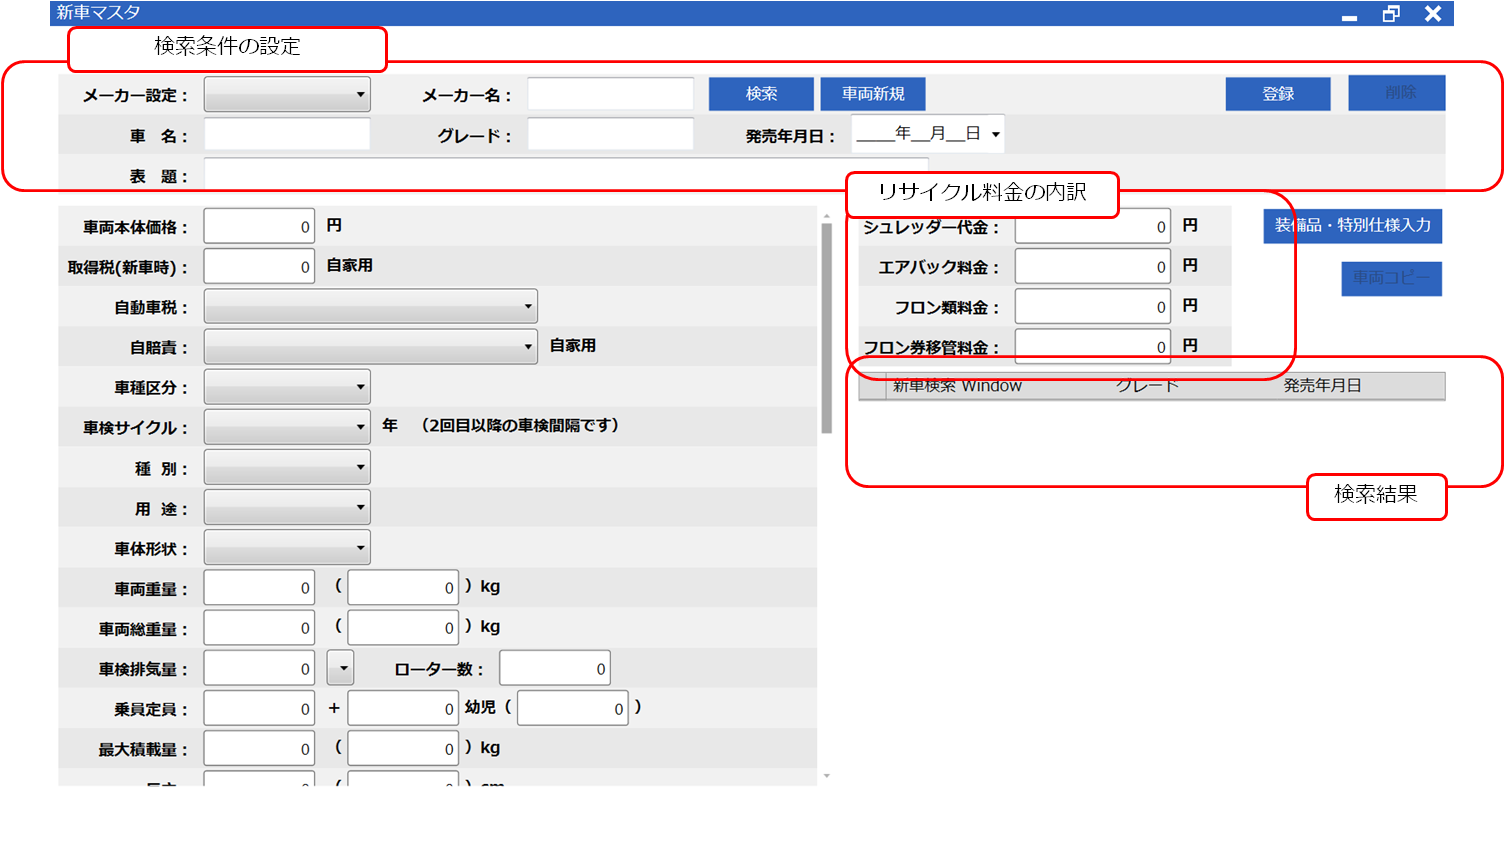Image resolution: width=1505 pixels, height=846 pixels.
Task: Focus the メーカー名 text field
Action: [610, 94]
